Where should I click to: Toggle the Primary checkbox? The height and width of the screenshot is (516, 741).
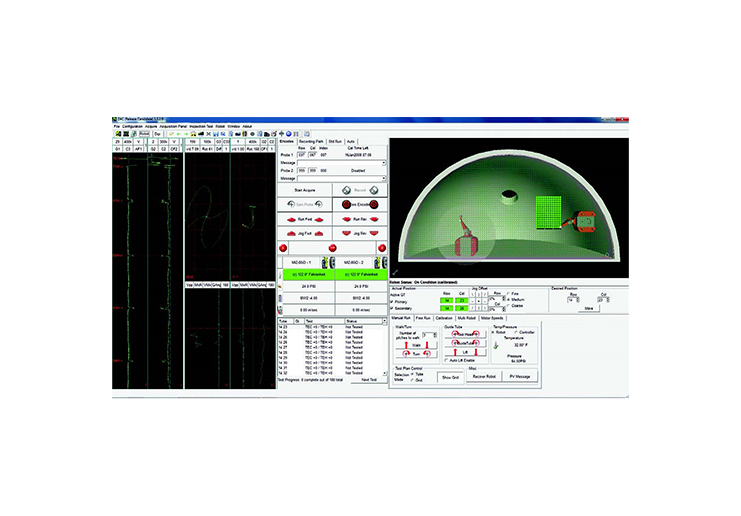(392, 302)
